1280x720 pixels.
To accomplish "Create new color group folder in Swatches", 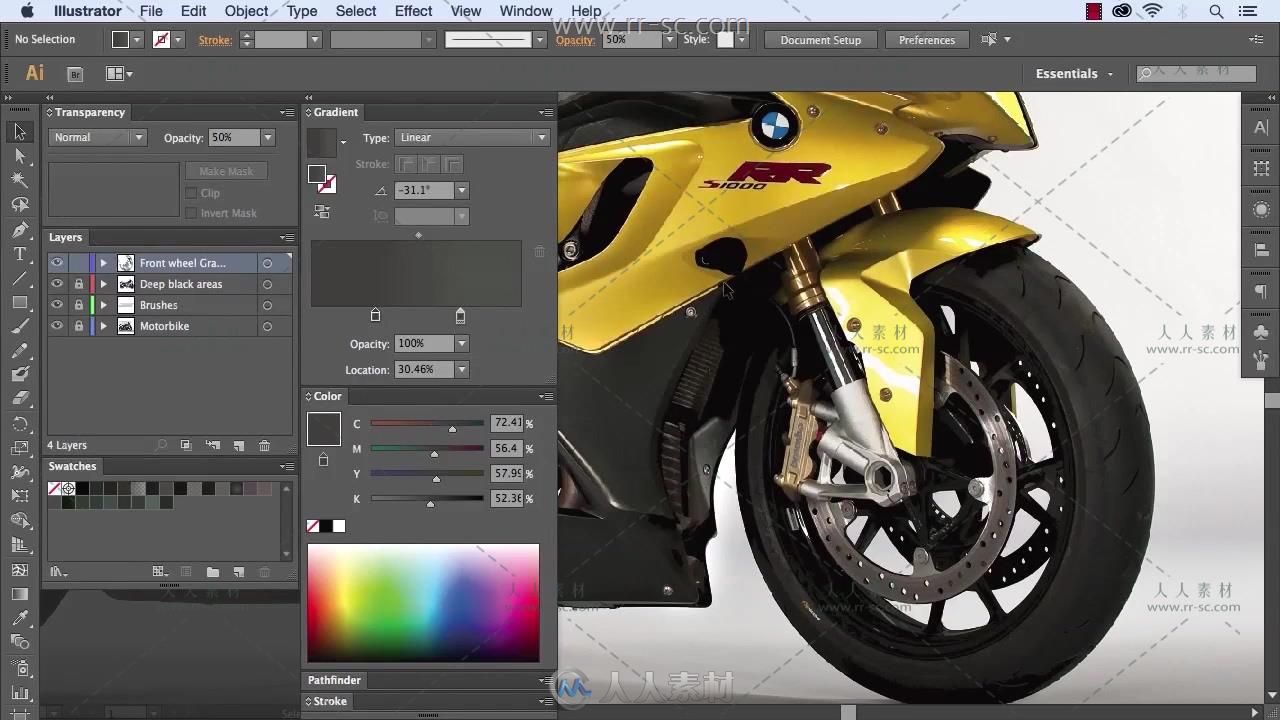I will point(212,572).
